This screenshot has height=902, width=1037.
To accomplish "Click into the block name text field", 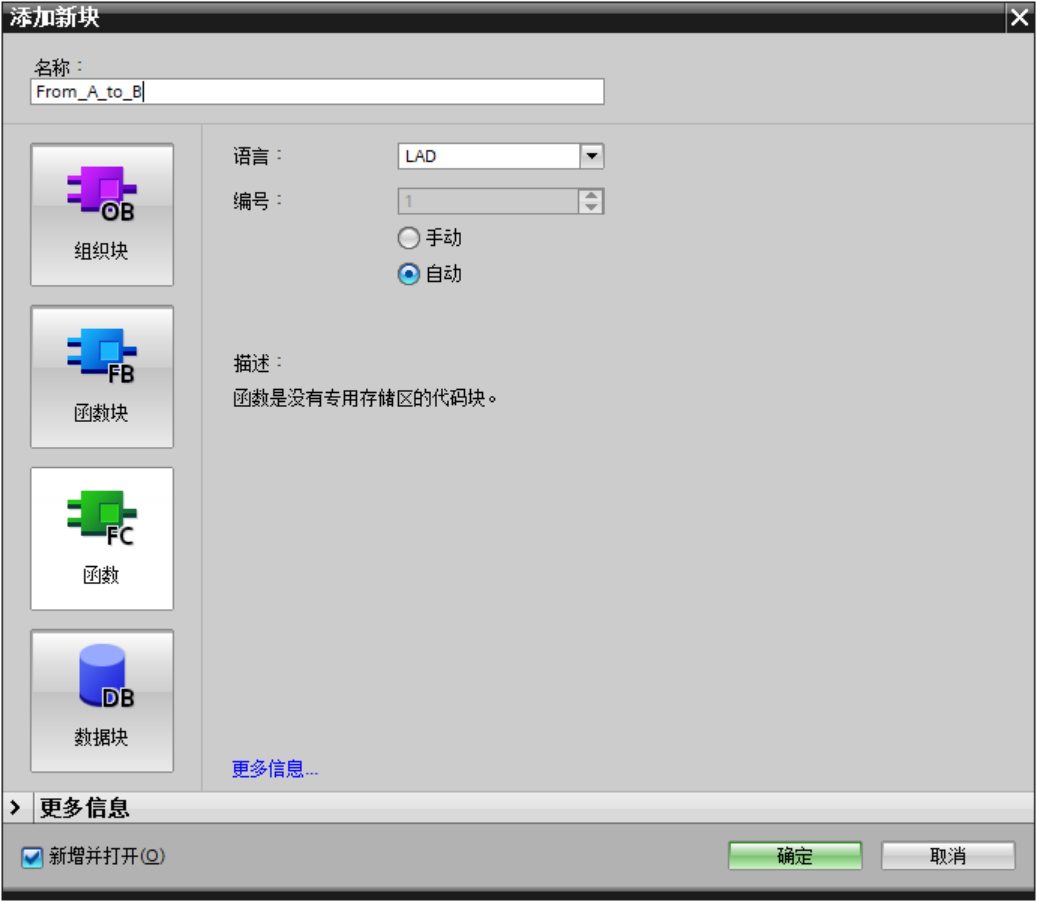I will point(317,92).
